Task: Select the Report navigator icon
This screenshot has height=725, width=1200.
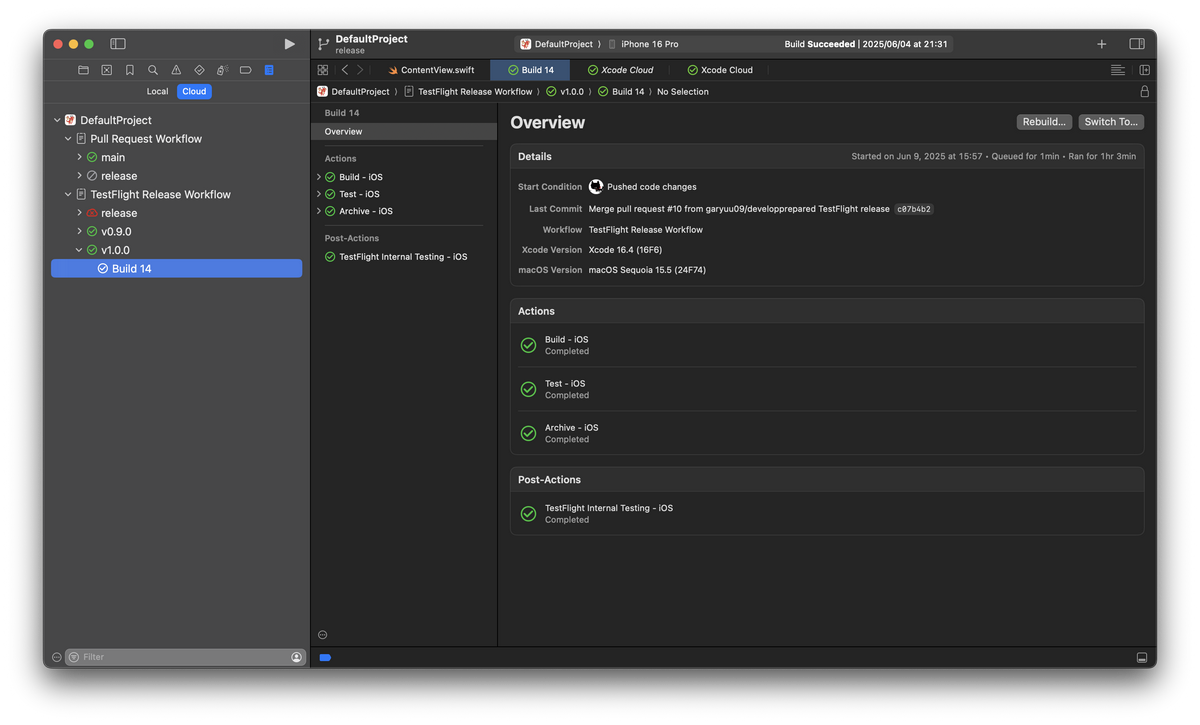Action: (x=269, y=70)
